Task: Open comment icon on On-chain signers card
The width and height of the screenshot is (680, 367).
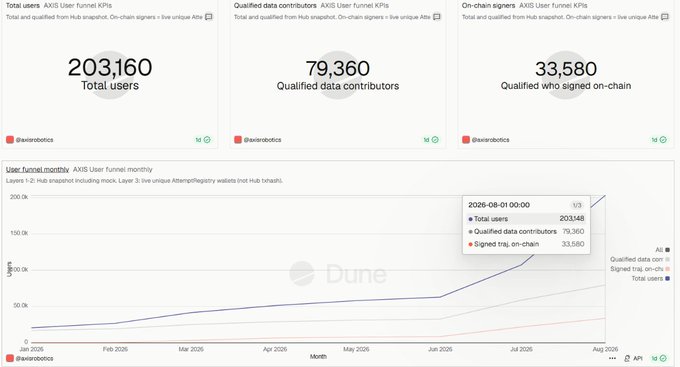Action: [665, 17]
